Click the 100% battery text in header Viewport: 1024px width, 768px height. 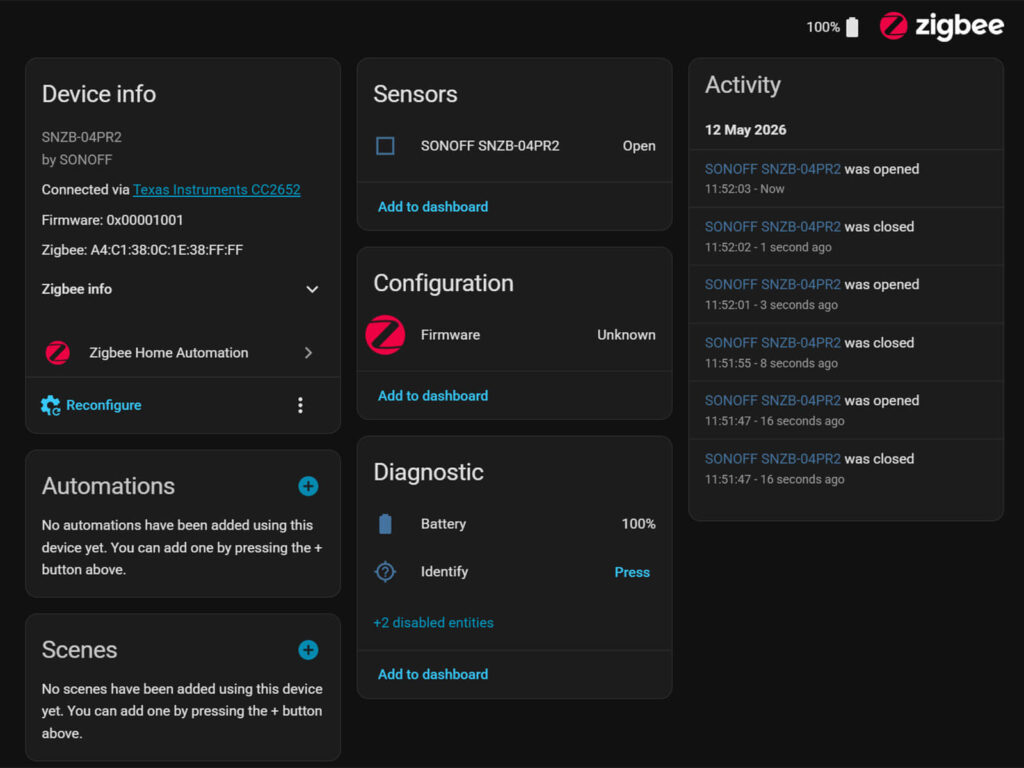(x=823, y=27)
